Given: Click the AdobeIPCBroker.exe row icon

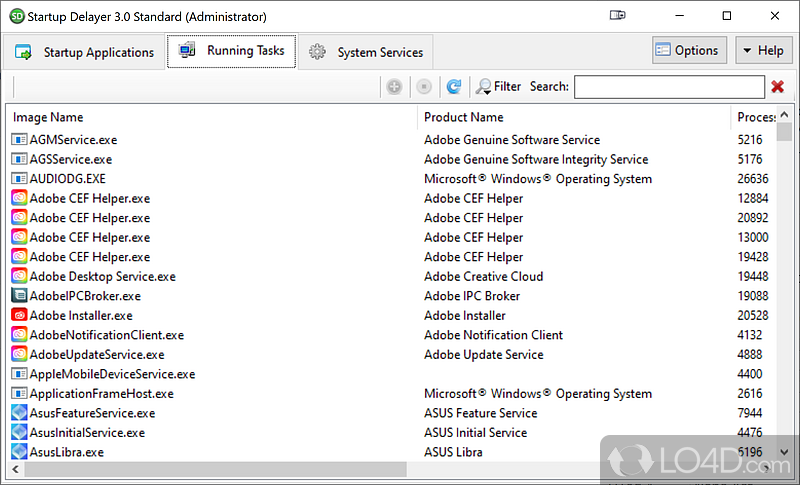Looking at the screenshot, I should click(x=19, y=296).
